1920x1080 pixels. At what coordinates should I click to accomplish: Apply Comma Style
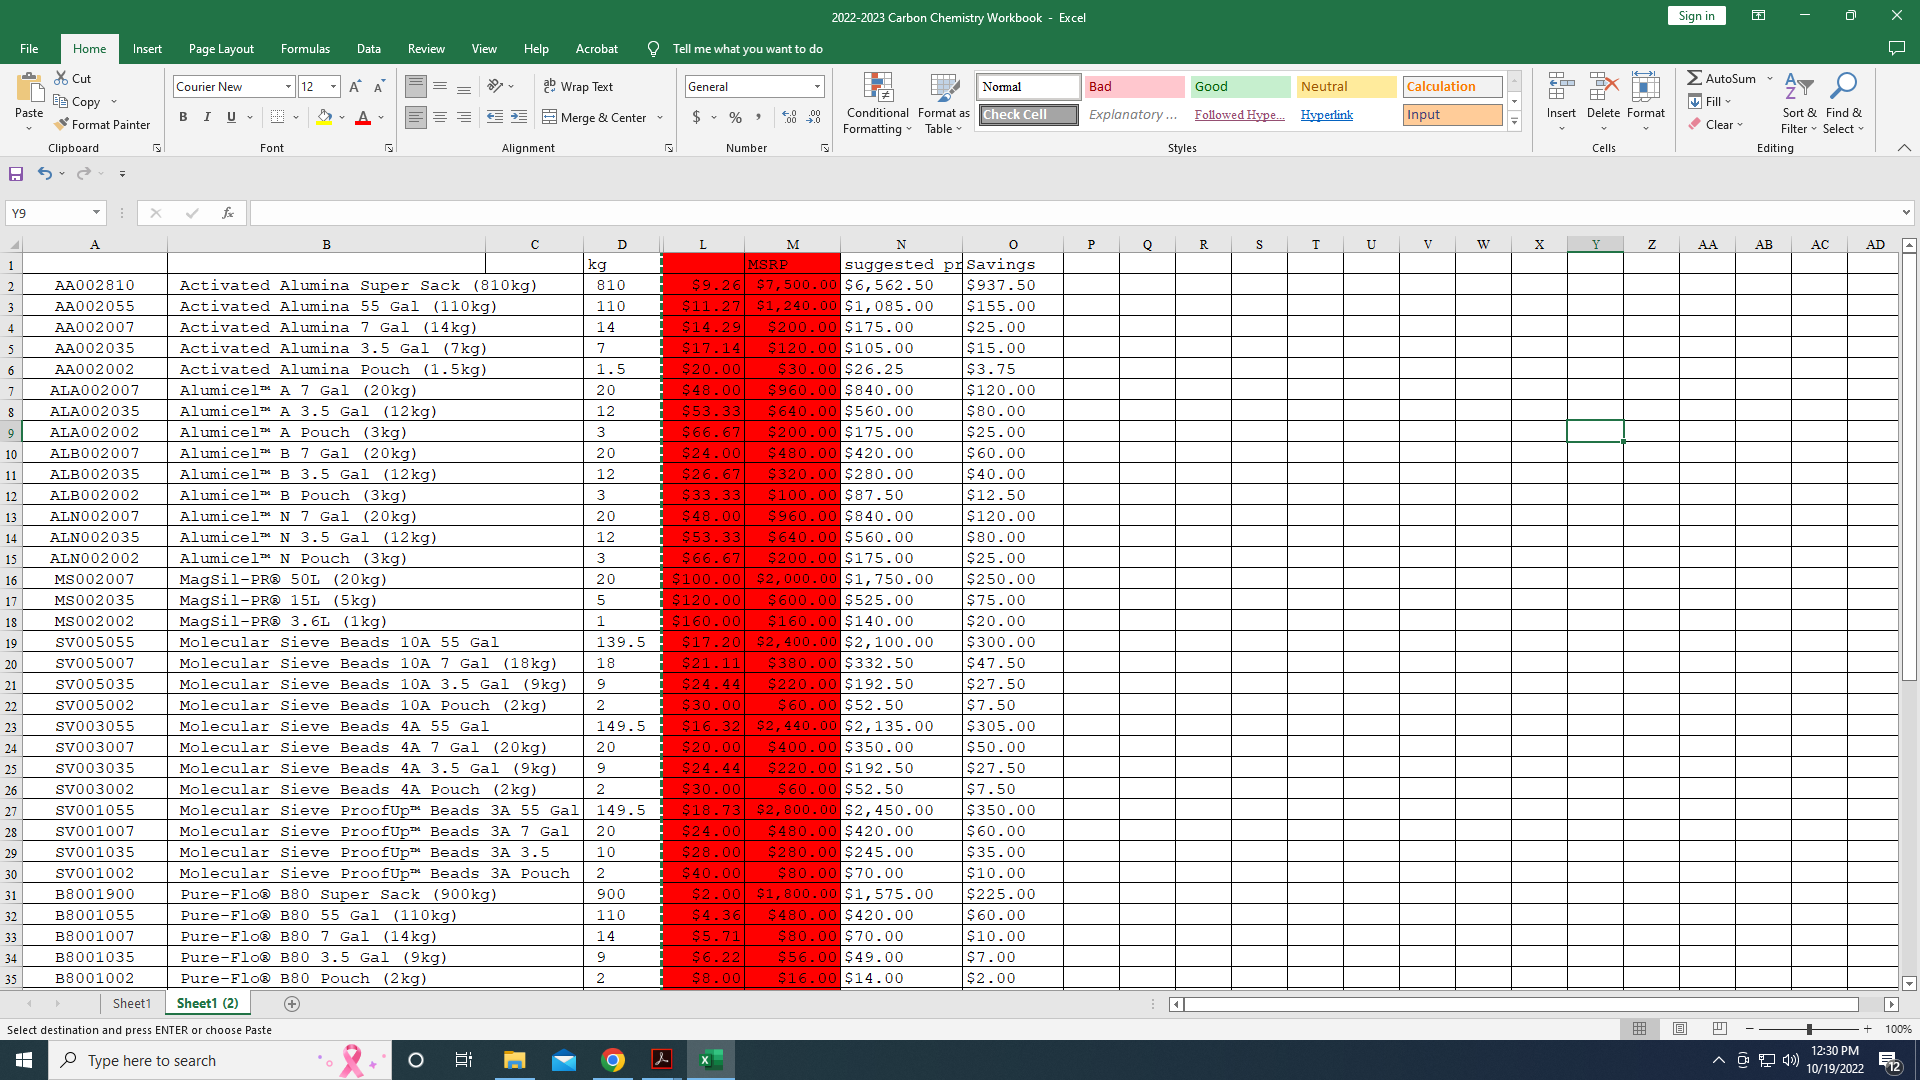click(759, 117)
